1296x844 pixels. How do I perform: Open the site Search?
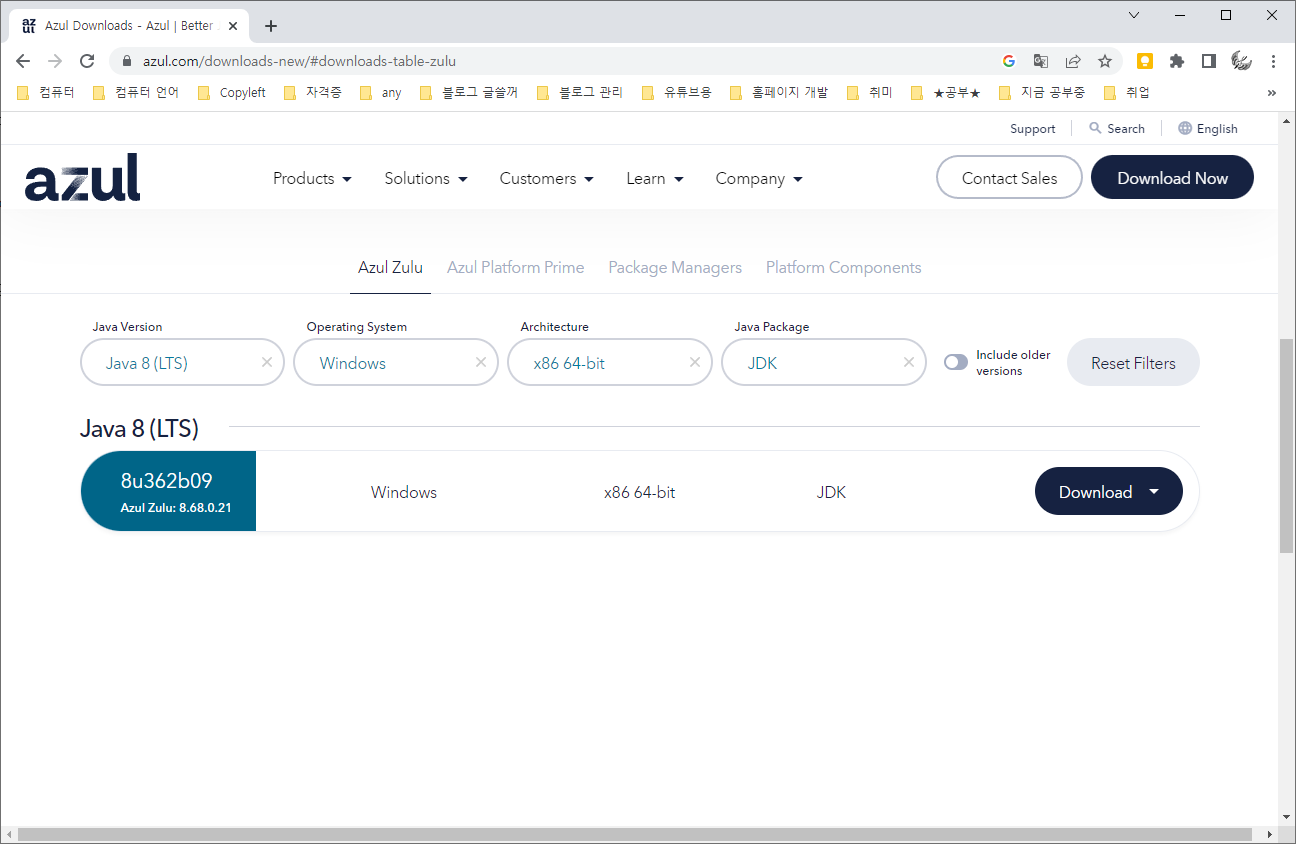[1117, 129]
